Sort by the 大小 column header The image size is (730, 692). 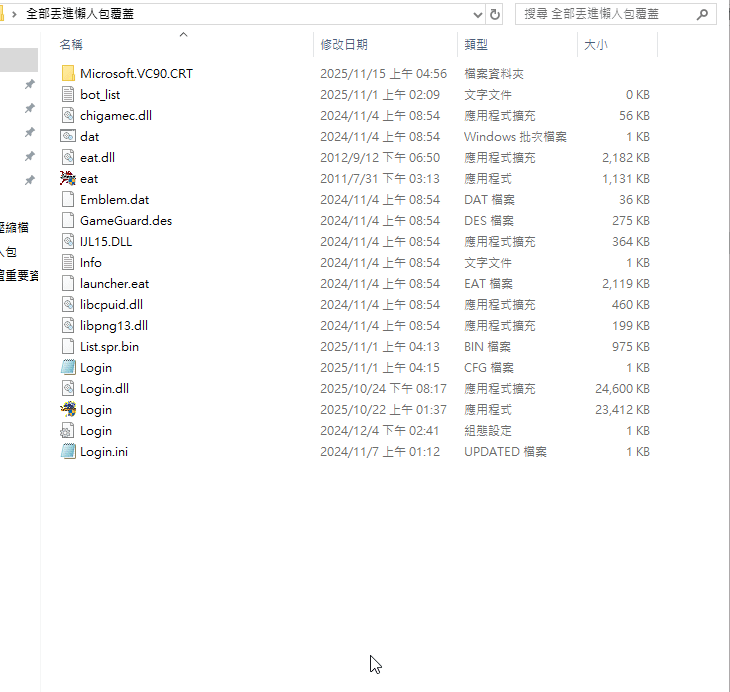[596, 45]
